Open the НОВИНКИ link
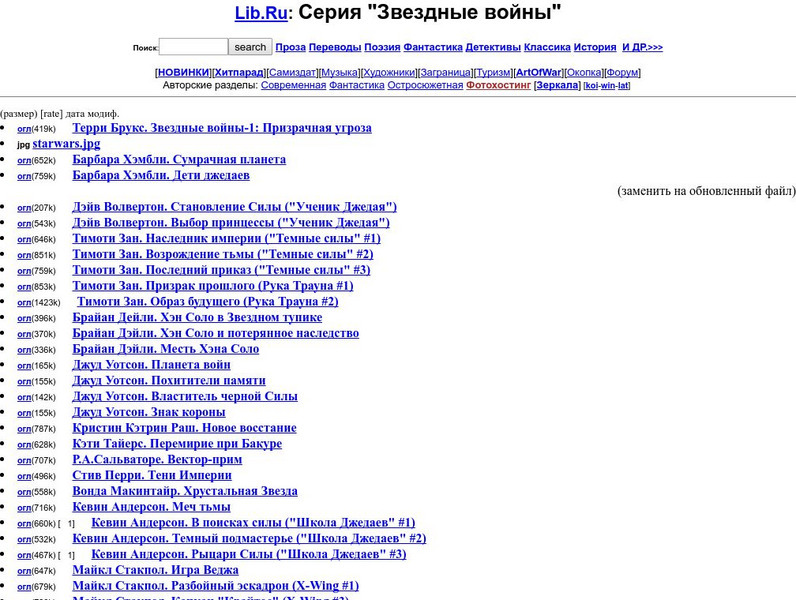Viewport: 796px width, 600px height. click(184, 73)
